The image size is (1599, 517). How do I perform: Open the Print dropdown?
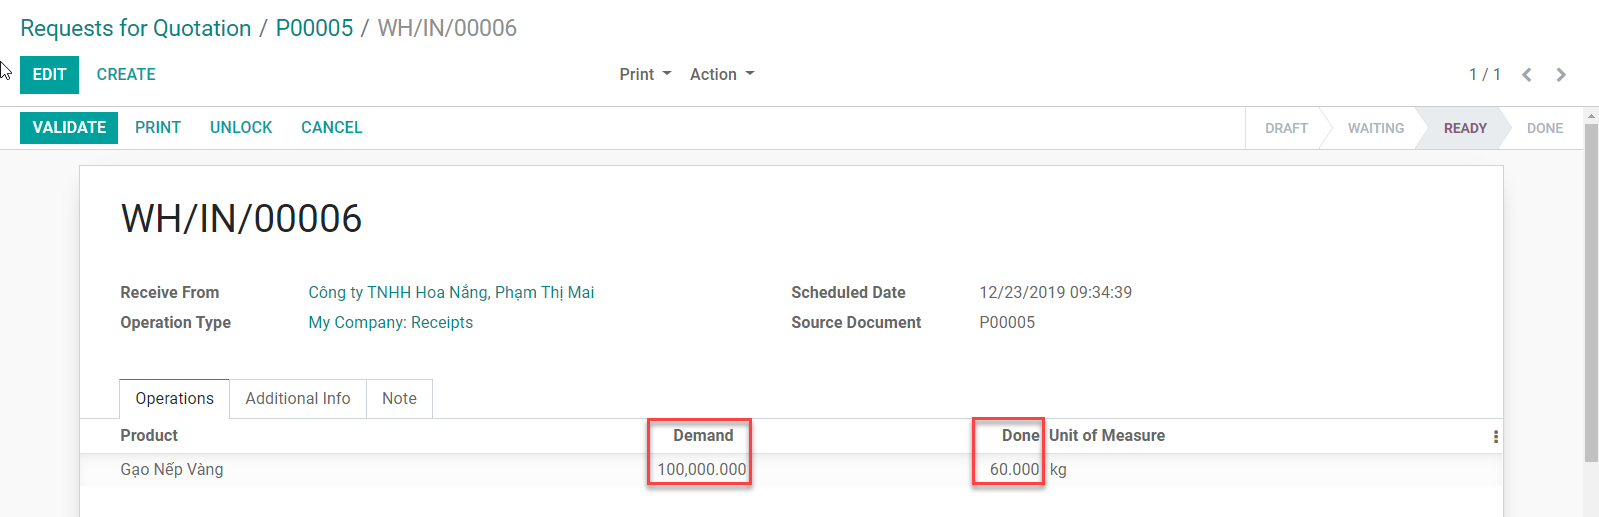click(645, 75)
